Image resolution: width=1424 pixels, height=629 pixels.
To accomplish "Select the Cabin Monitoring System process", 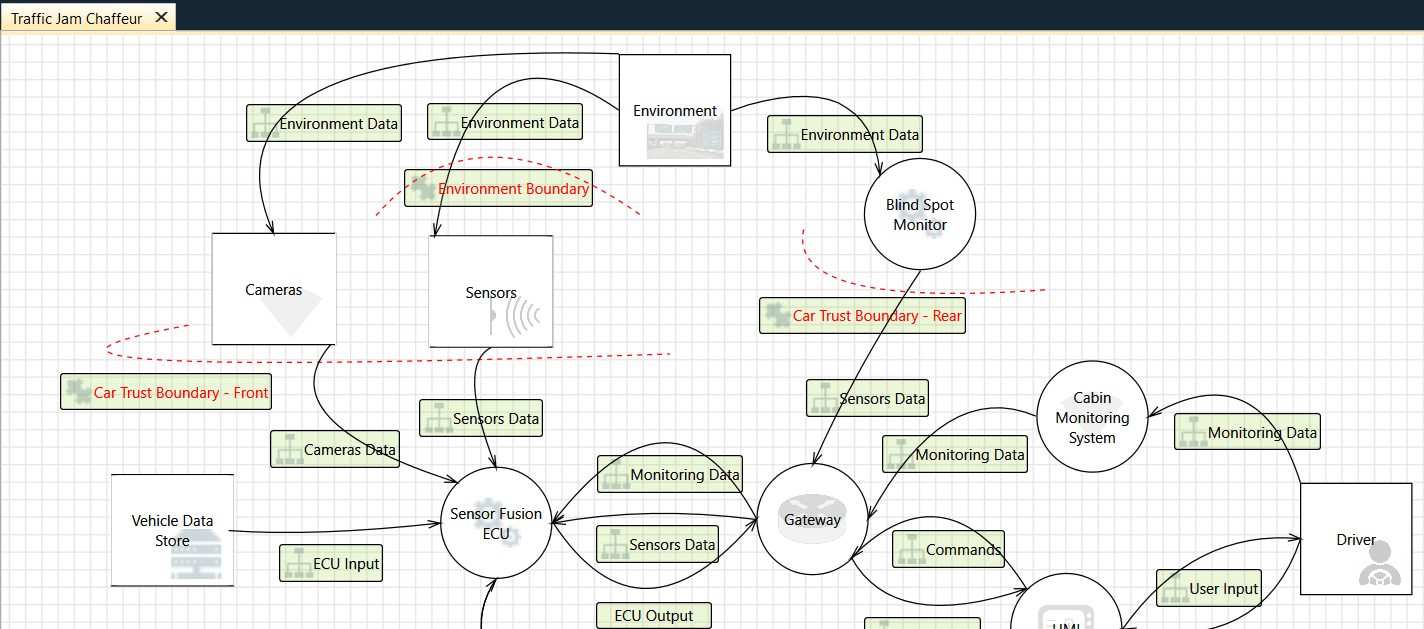I will coord(1092,418).
